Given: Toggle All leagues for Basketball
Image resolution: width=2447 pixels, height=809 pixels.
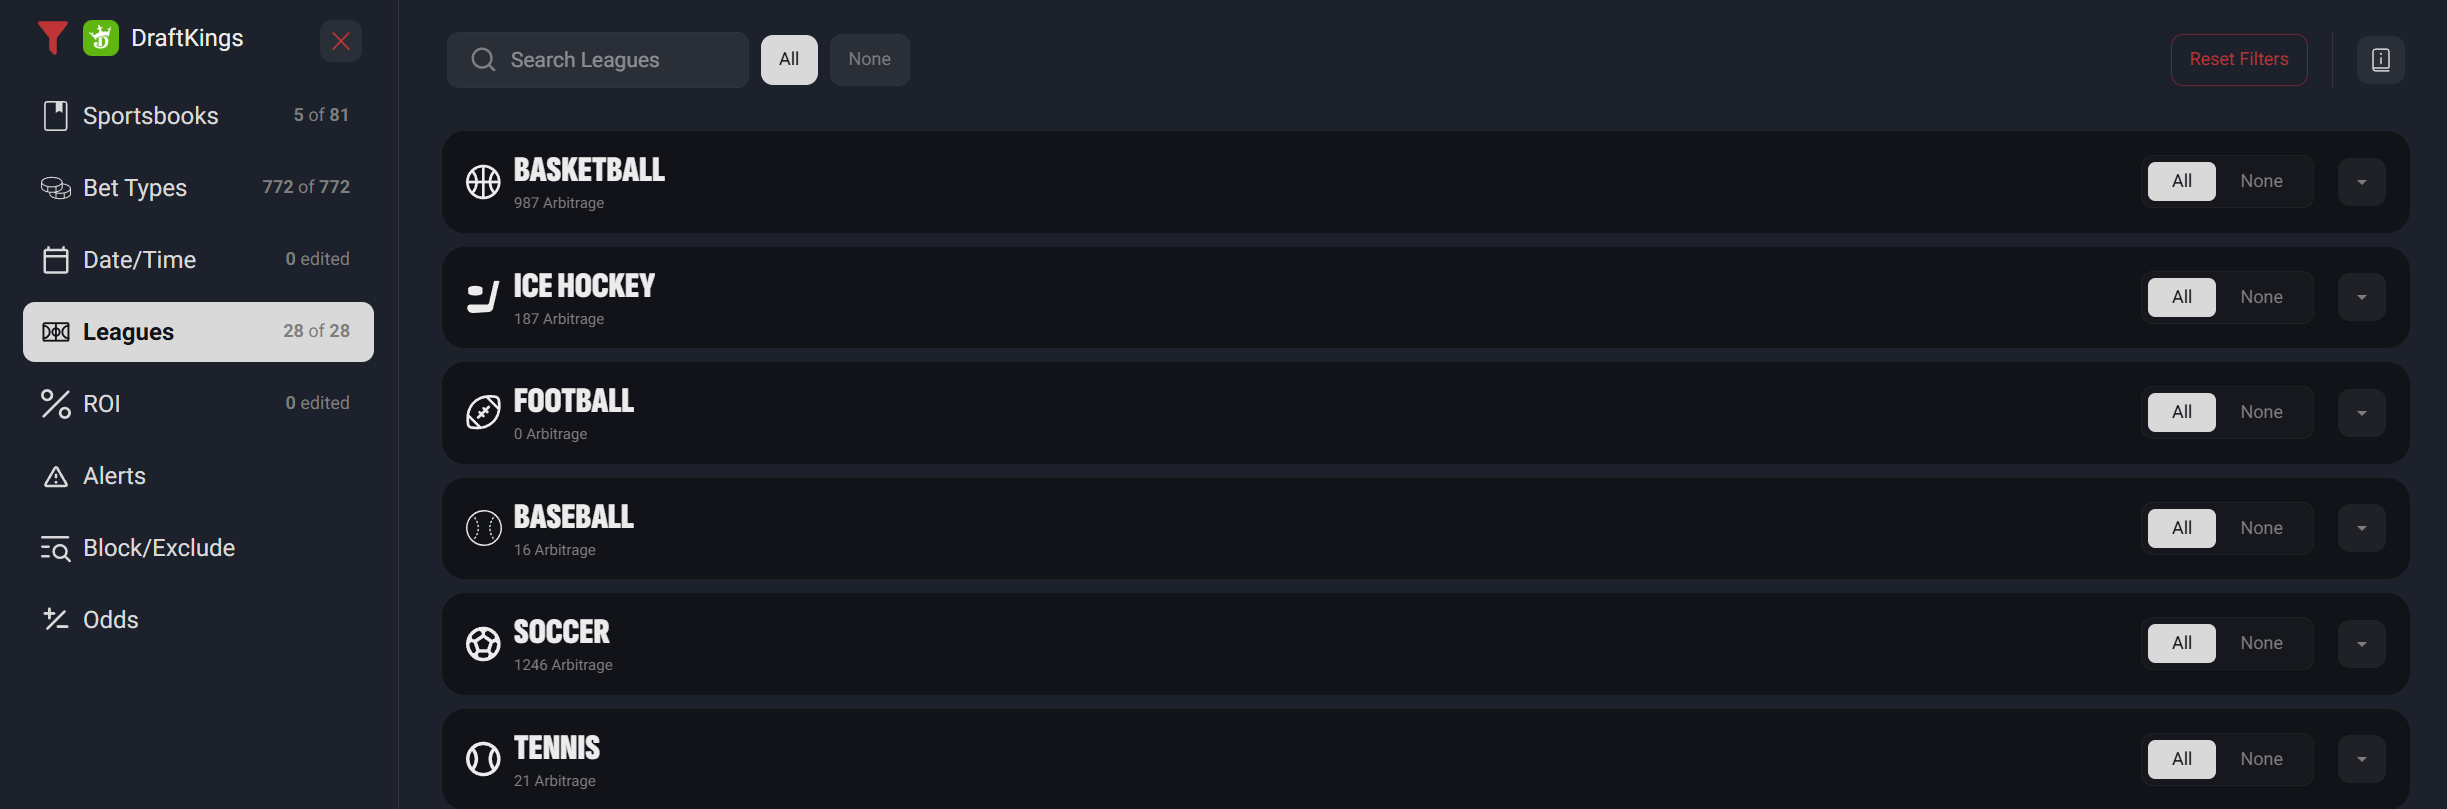Looking at the screenshot, I should tap(2181, 181).
